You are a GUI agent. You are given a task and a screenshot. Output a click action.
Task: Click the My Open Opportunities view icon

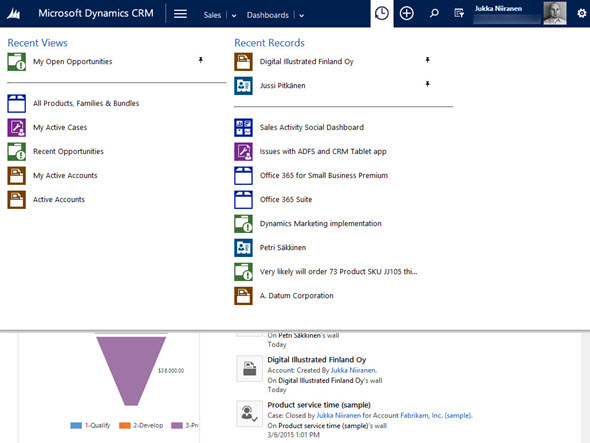[x=17, y=62]
